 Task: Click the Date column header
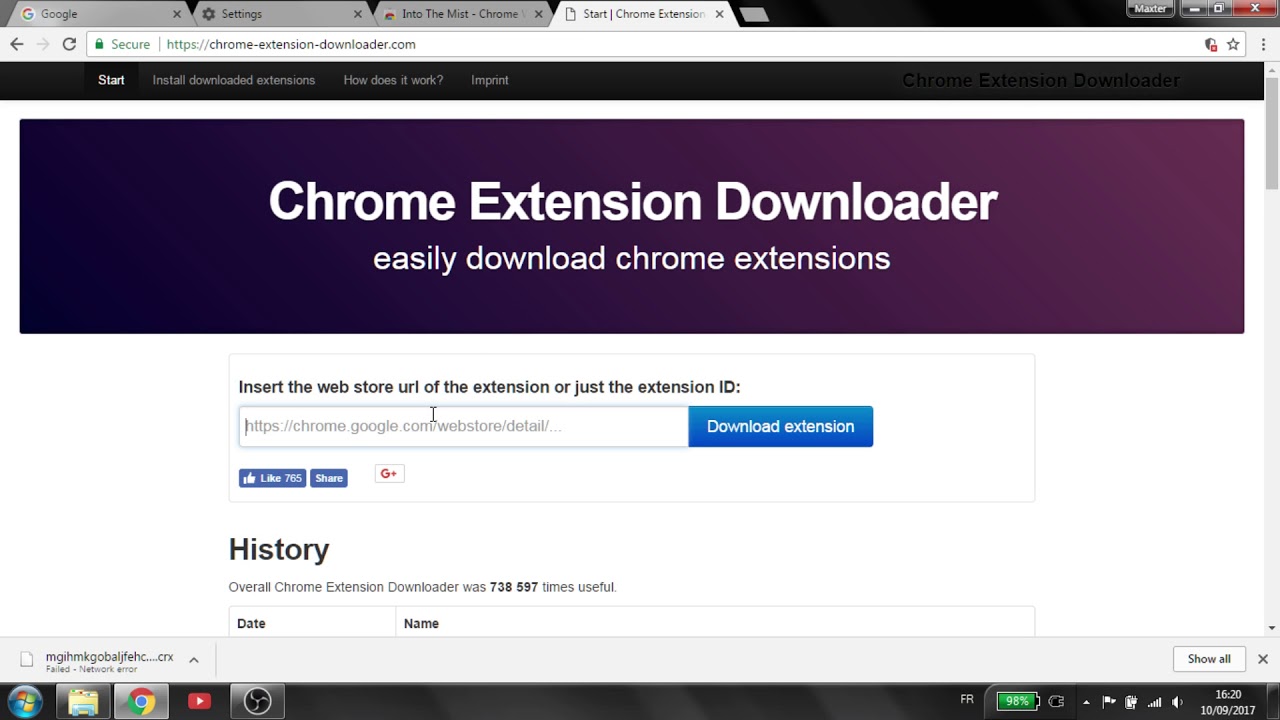tap(251, 623)
